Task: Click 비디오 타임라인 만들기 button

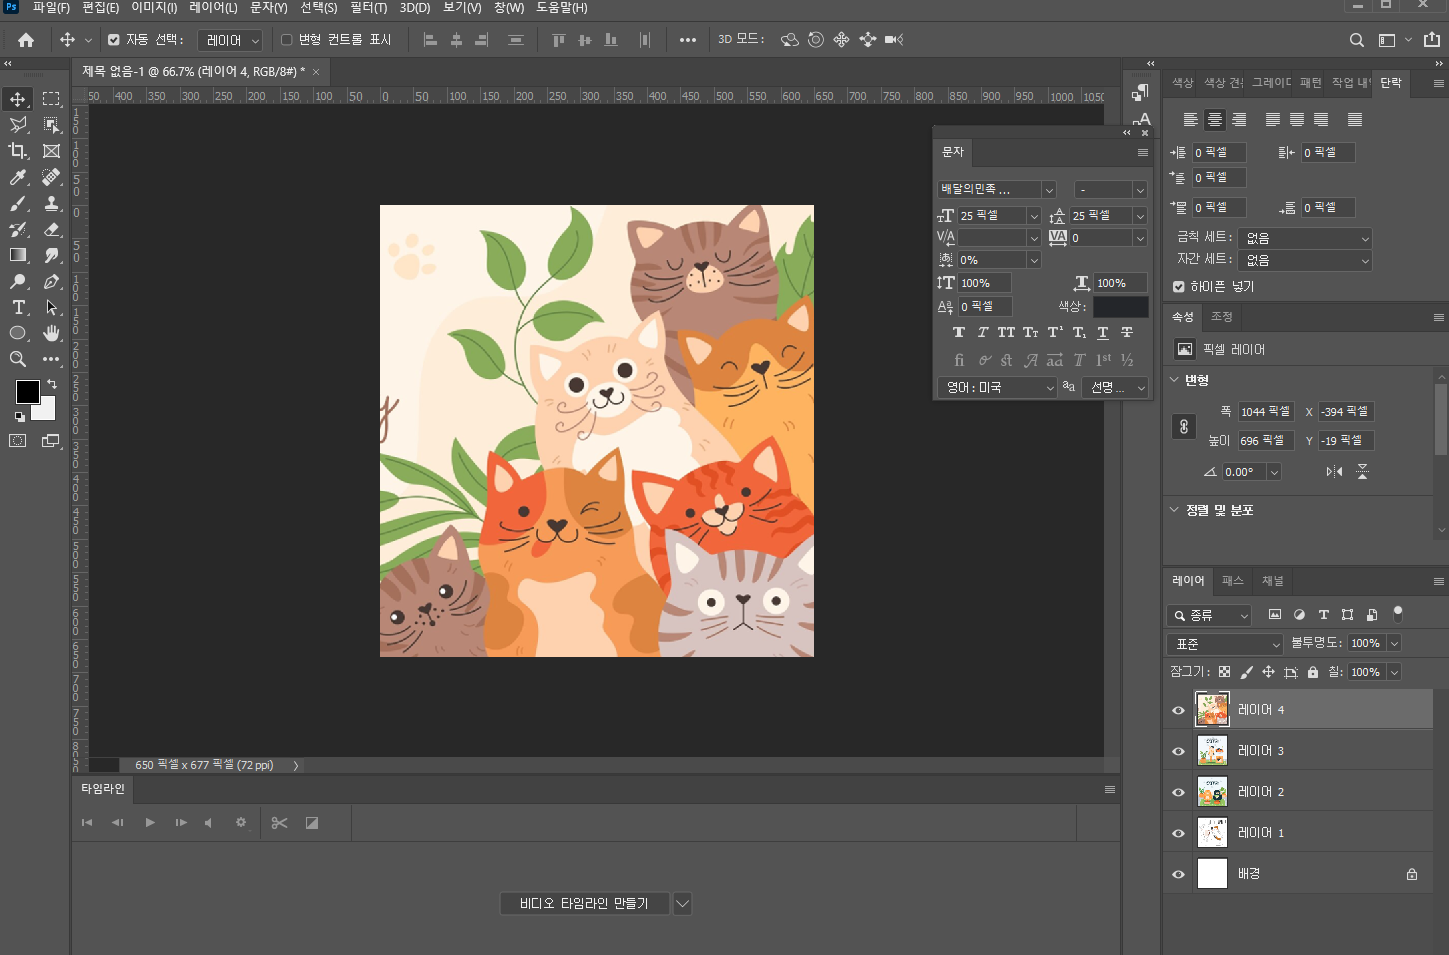Action: [x=584, y=904]
